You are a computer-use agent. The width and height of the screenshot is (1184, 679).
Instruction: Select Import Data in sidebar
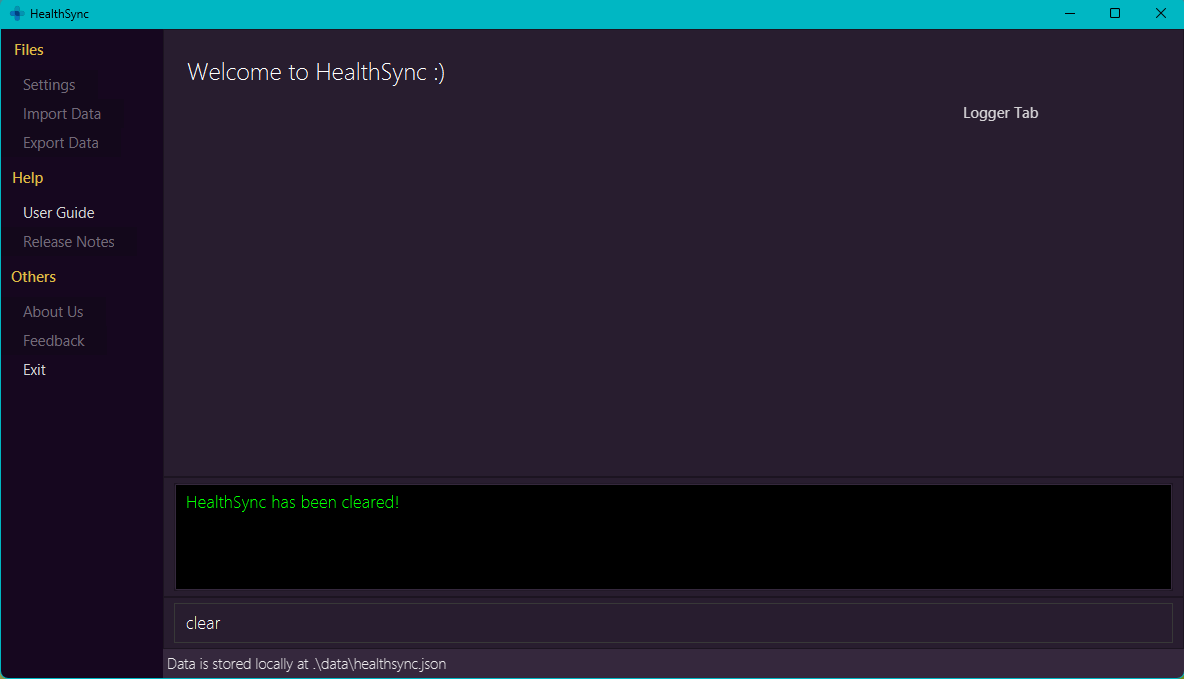pos(62,114)
